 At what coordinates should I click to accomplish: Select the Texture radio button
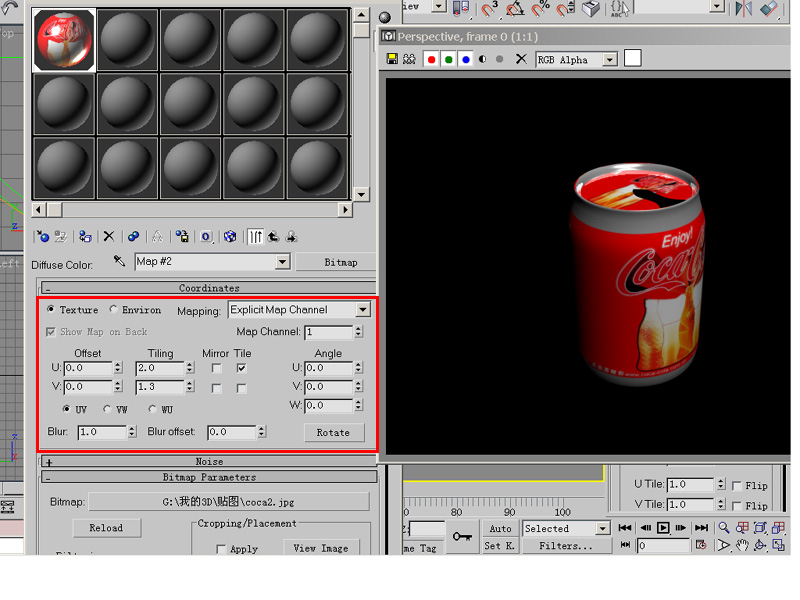[51, 309]
